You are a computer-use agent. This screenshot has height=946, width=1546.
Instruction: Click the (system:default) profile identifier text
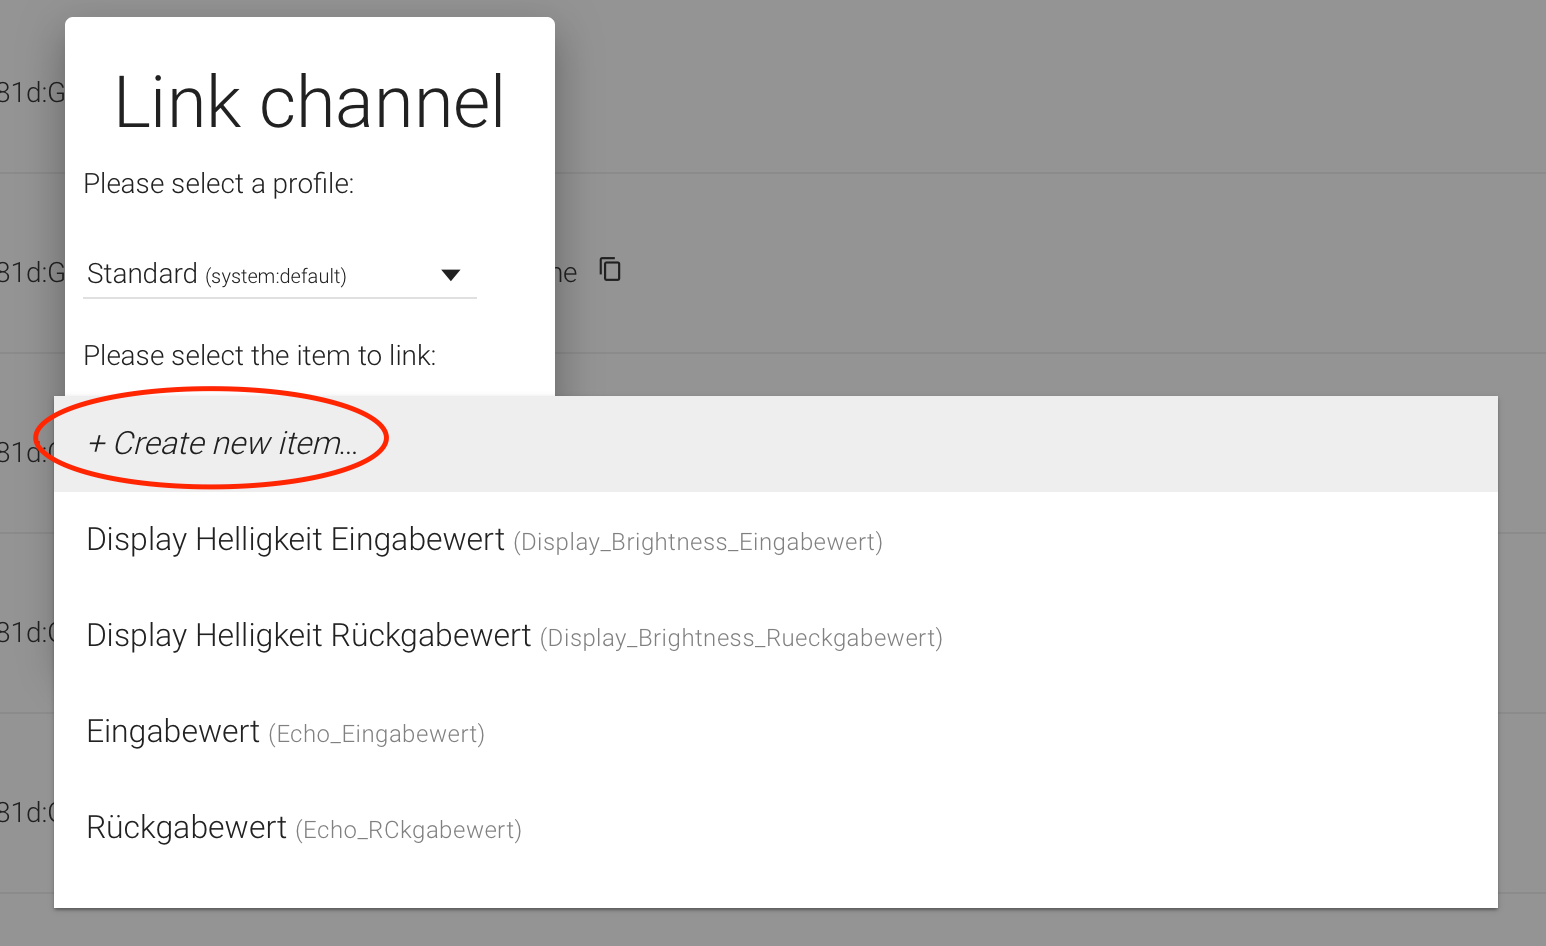(x=276, y=277)
